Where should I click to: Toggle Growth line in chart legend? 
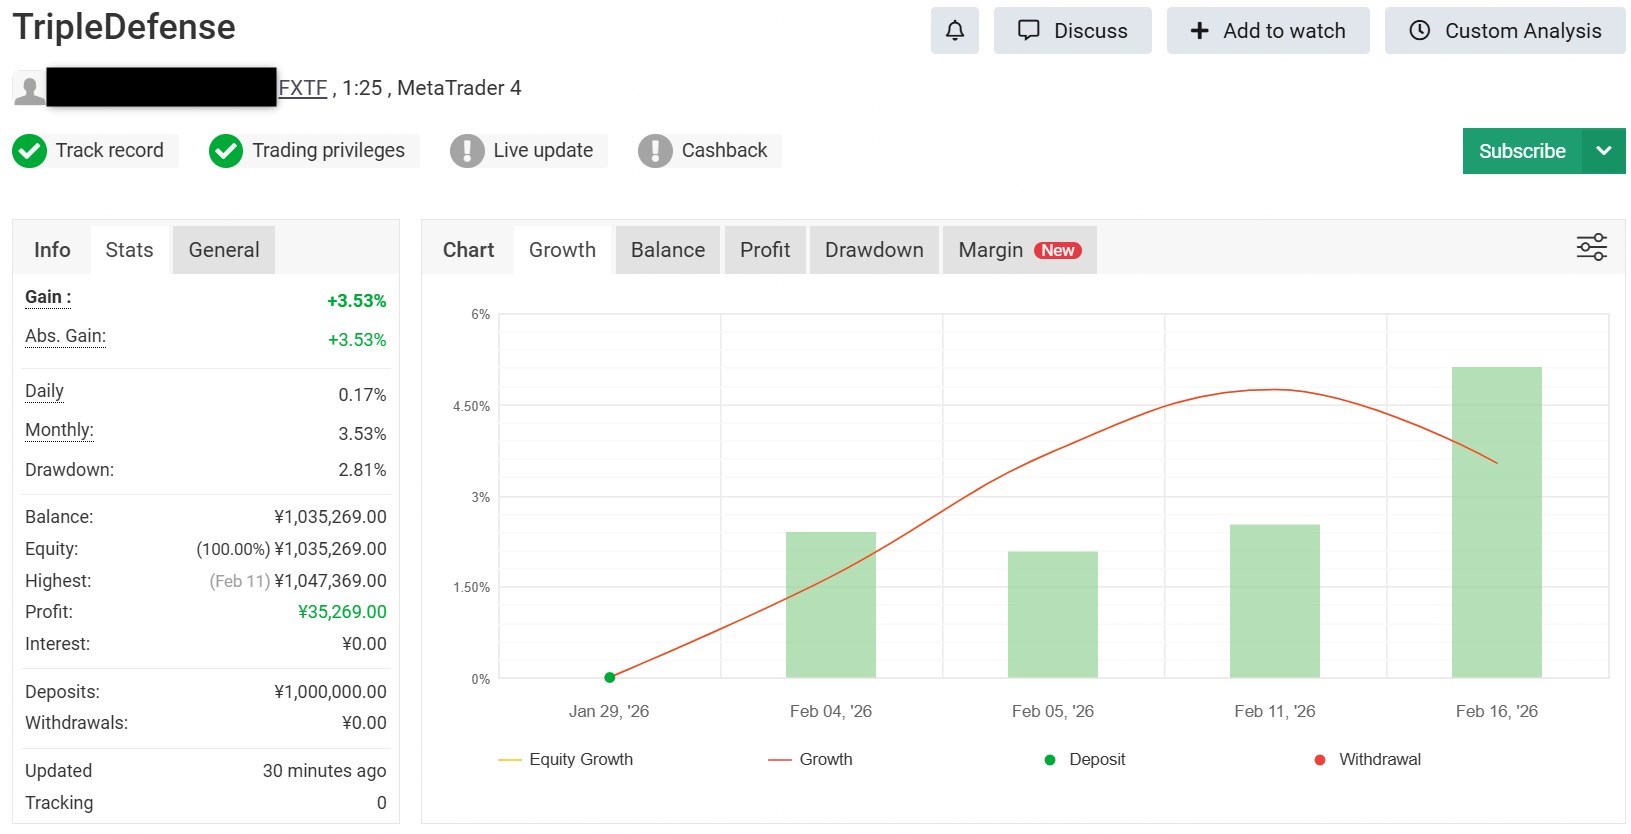point(811,760)
